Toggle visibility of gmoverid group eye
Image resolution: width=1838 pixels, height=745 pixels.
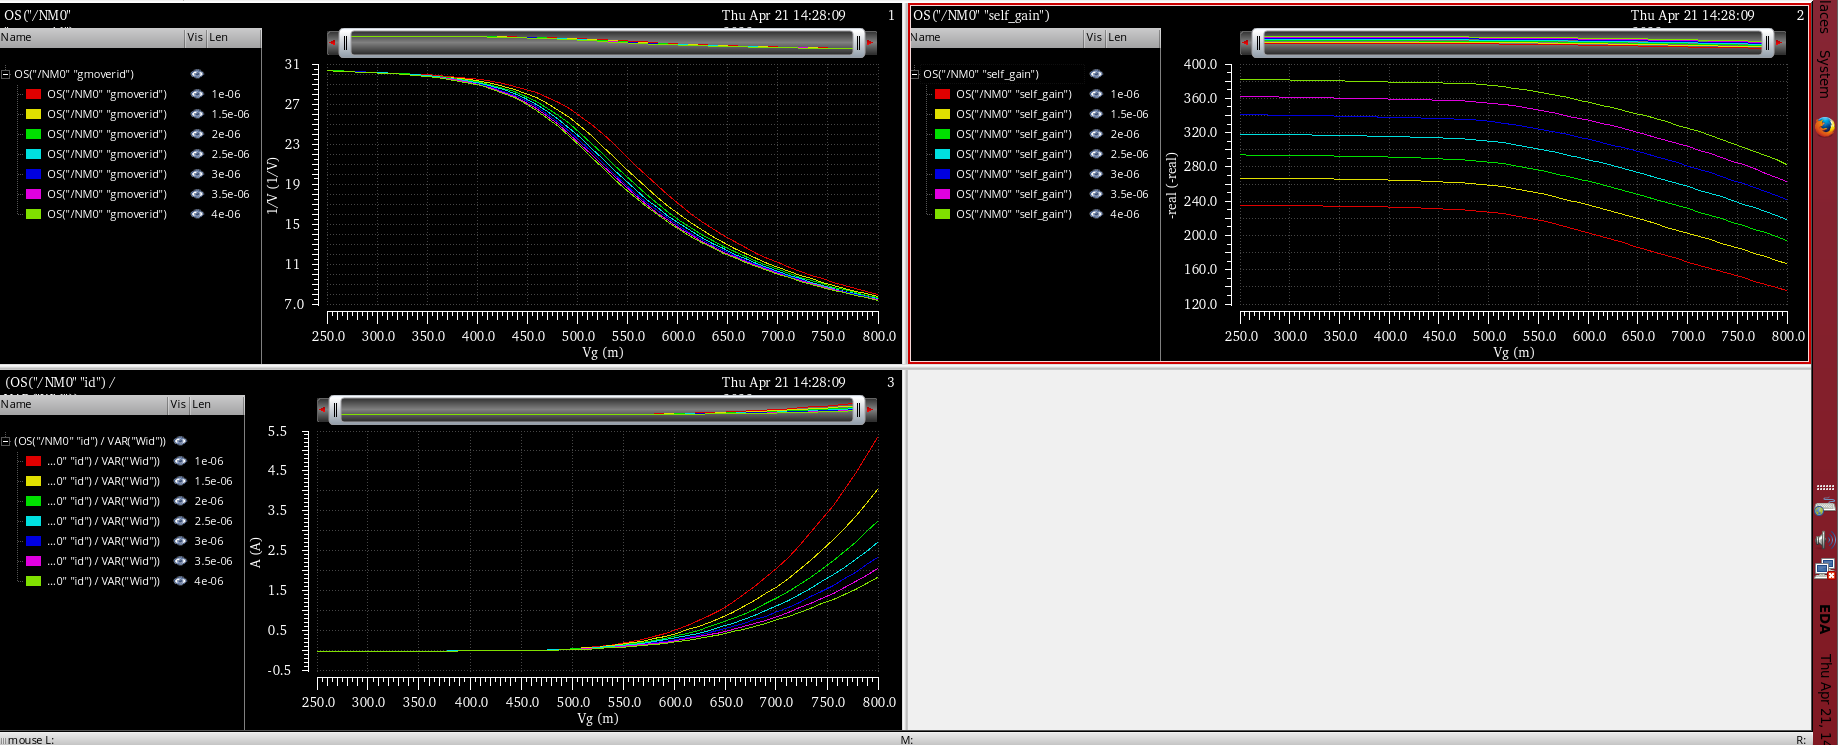(x=197, y=74)
